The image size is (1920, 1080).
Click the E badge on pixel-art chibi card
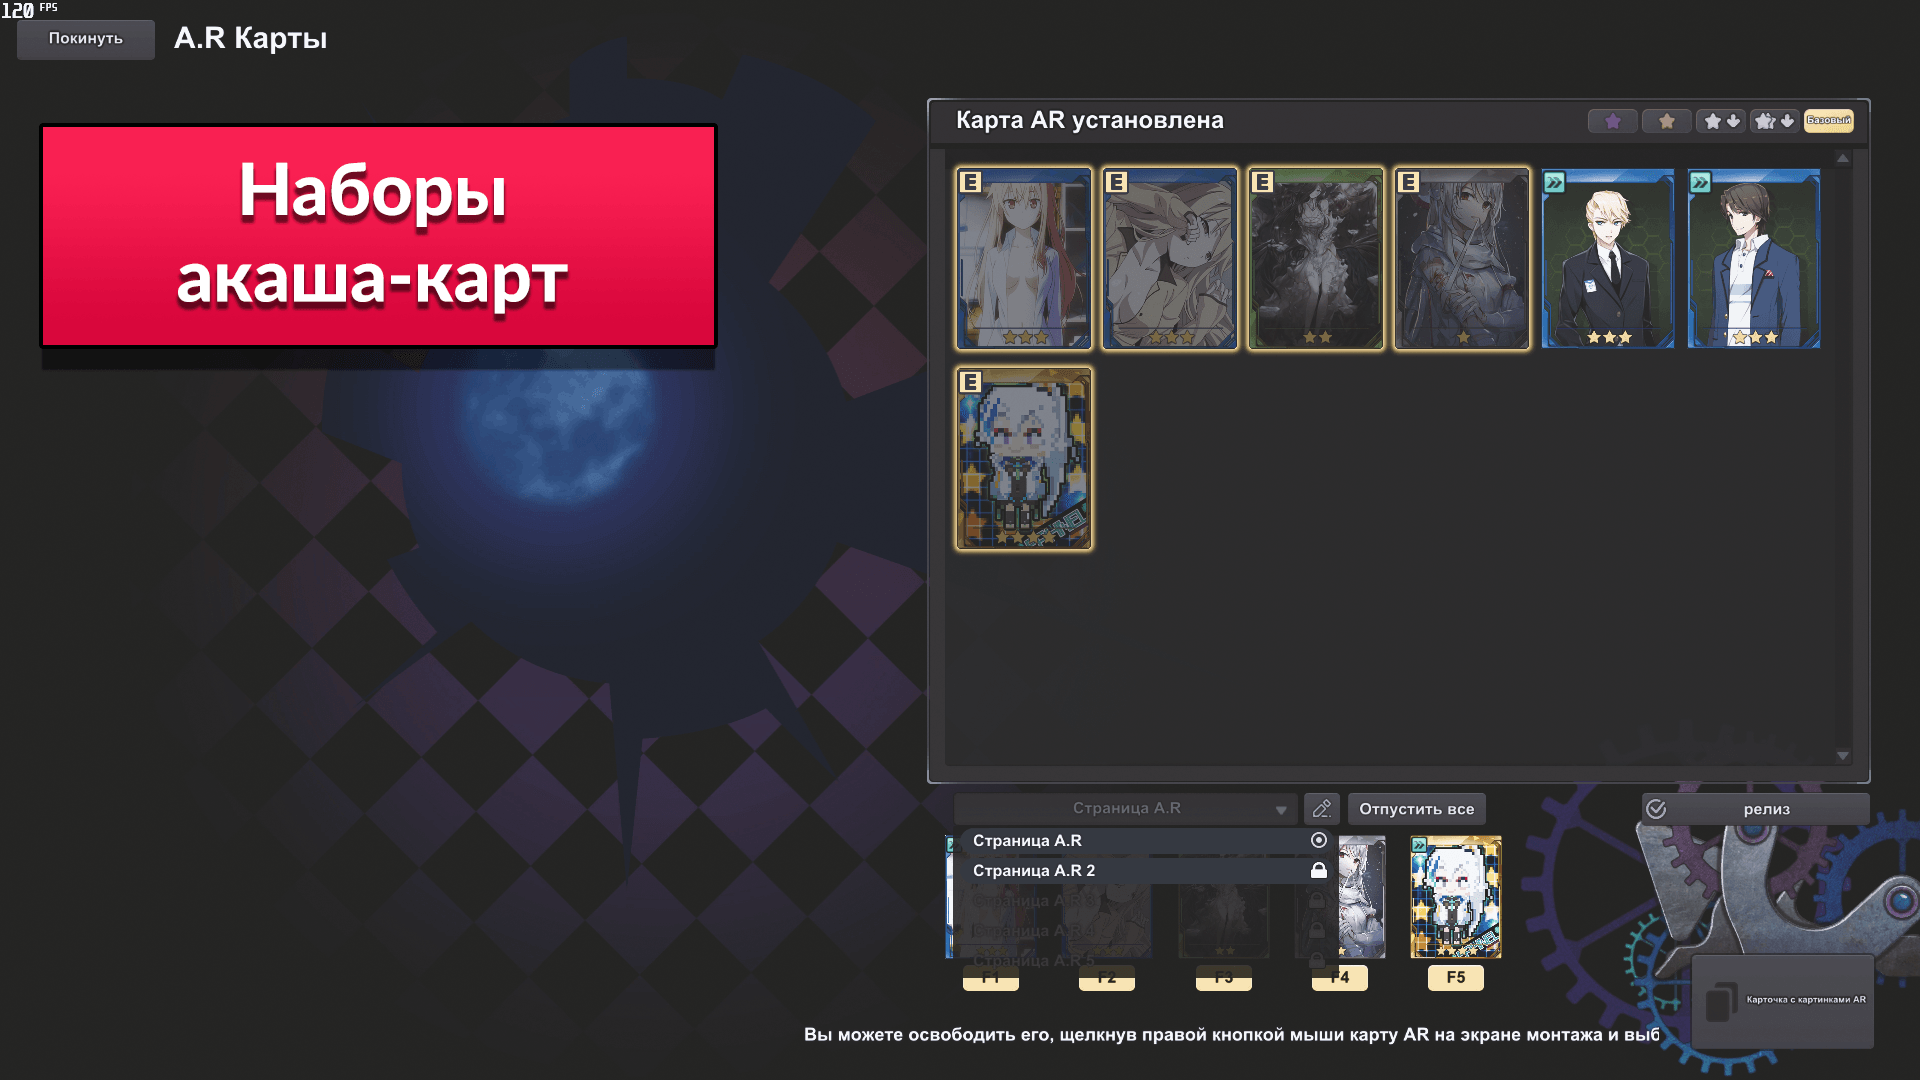970,382
